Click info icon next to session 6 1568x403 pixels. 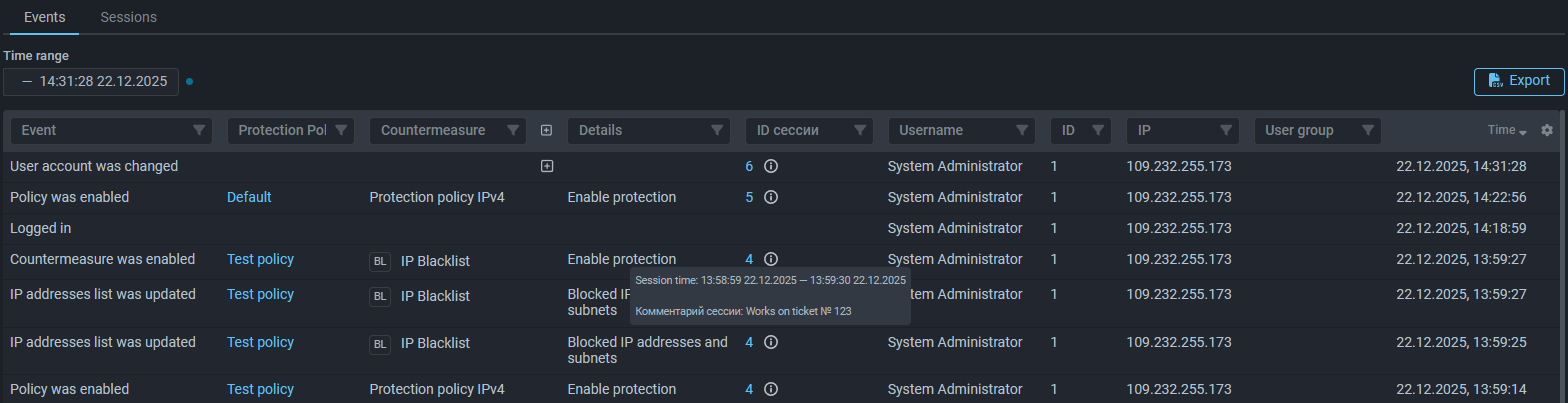[771, 167]
